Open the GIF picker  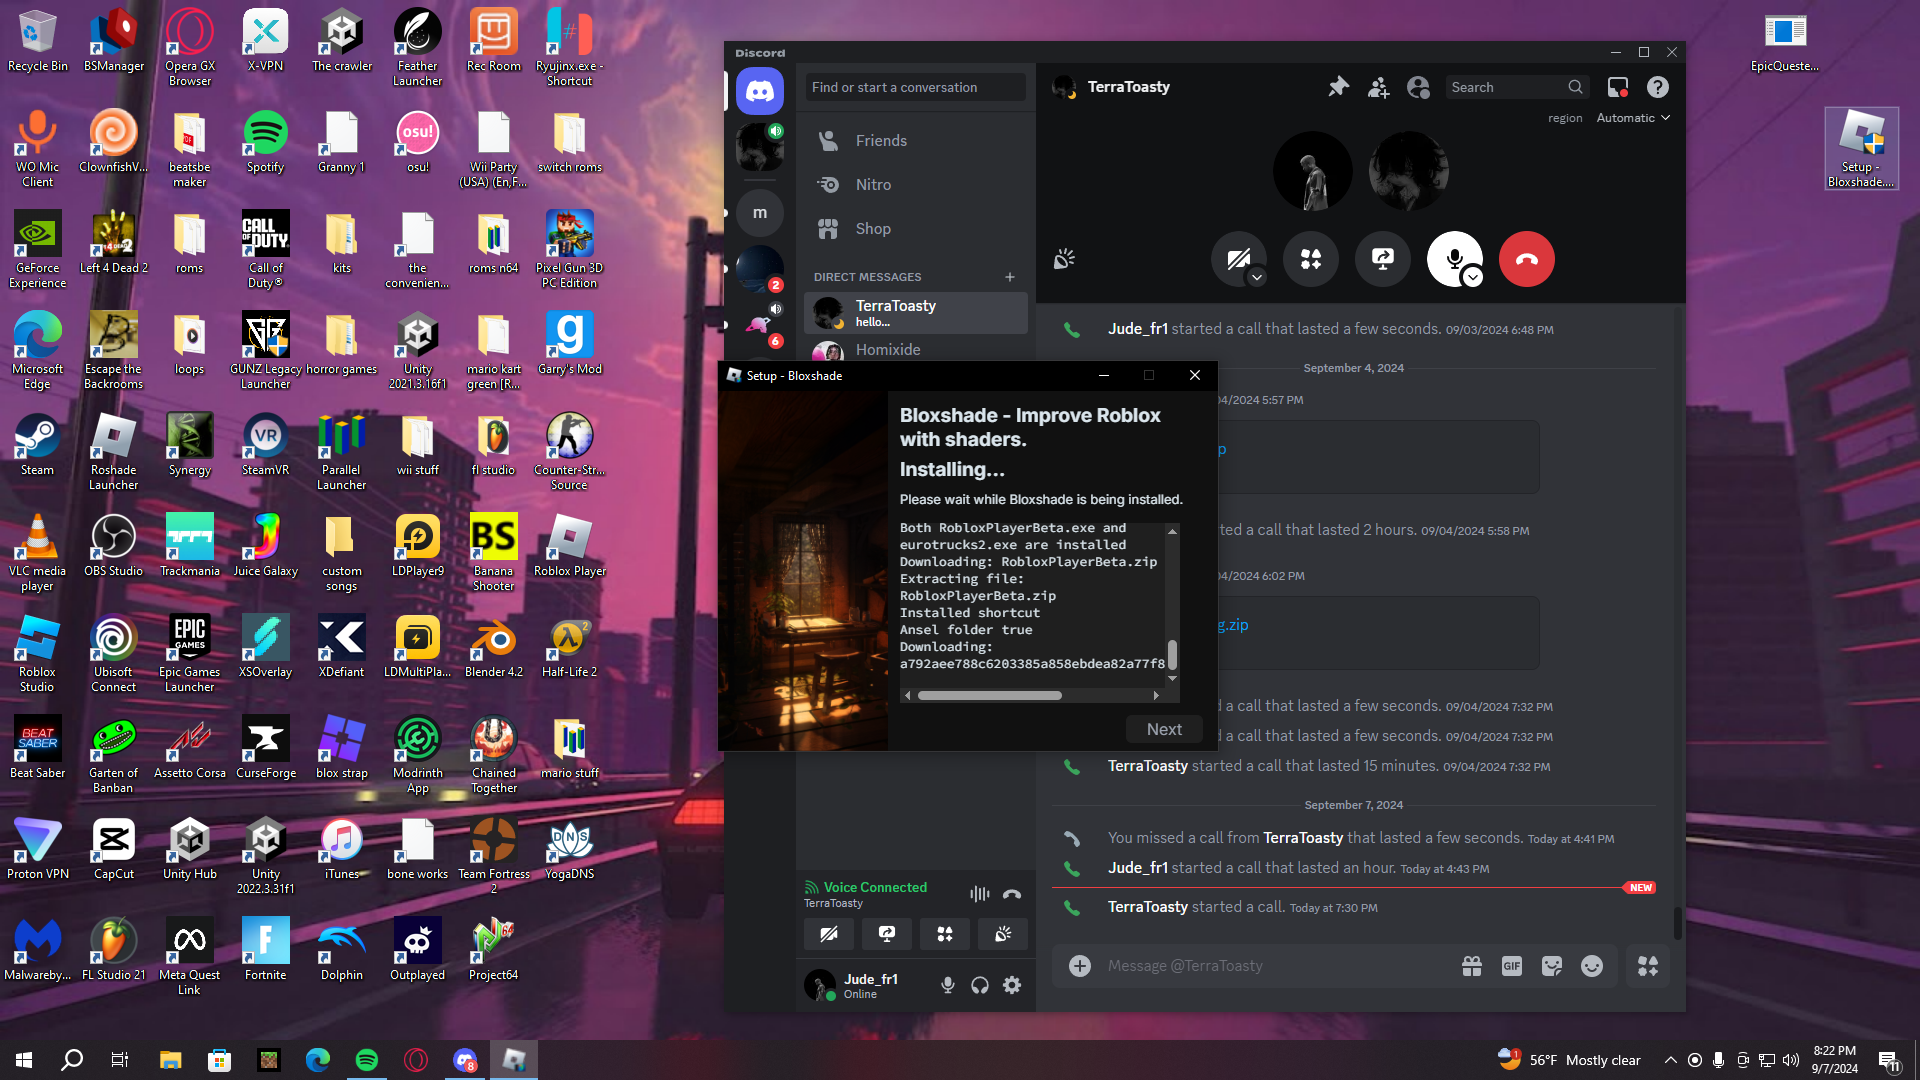point(1511,966)
